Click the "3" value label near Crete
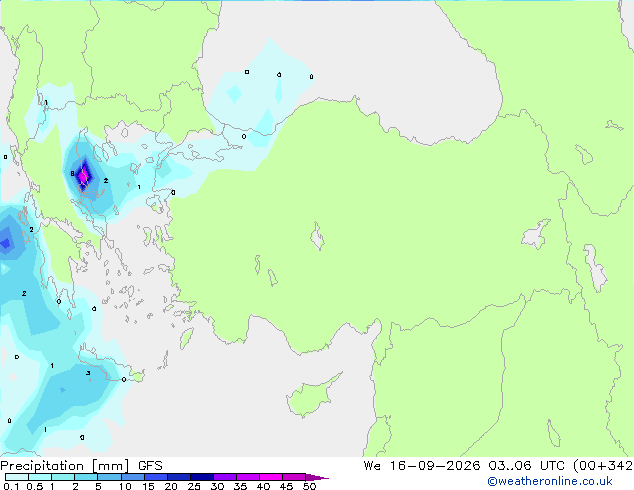 [x=88, y=373]
